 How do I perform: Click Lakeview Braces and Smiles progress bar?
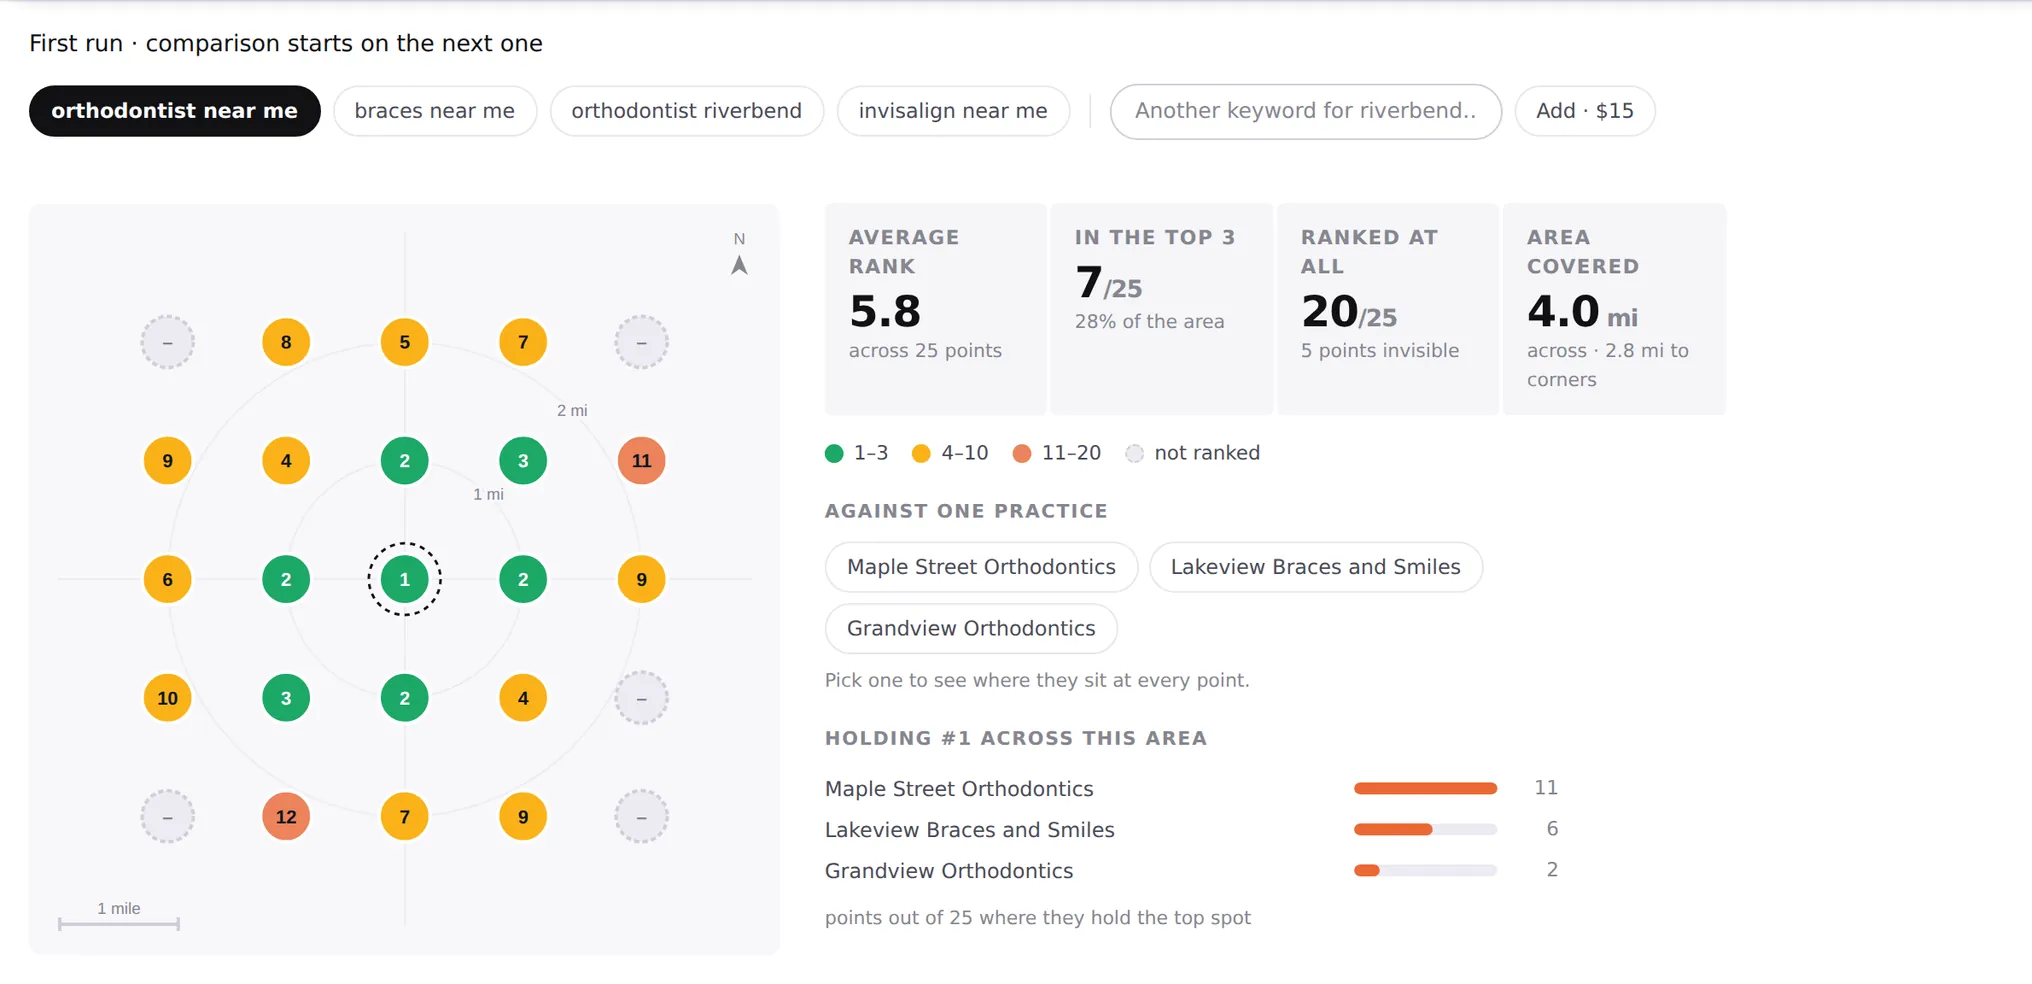tap(1425, 829)
